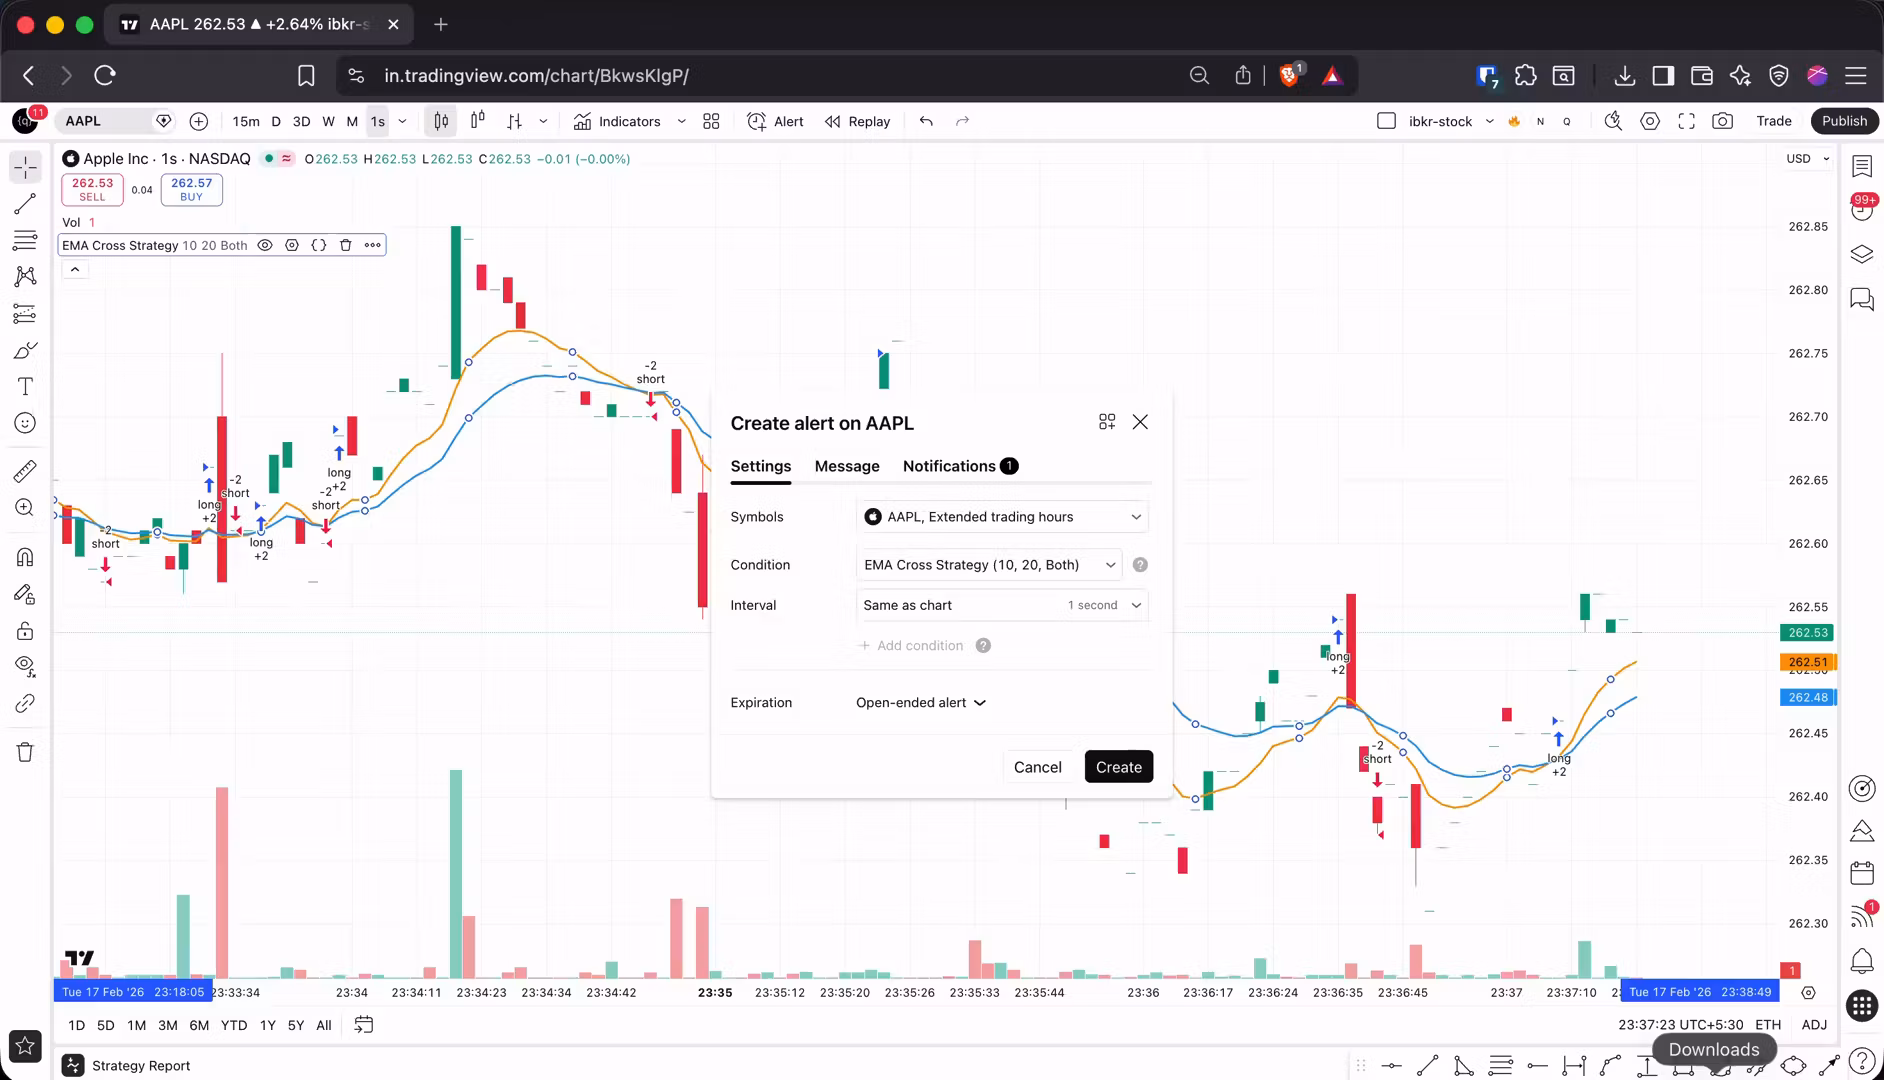Select the YTD date range

234,1025
